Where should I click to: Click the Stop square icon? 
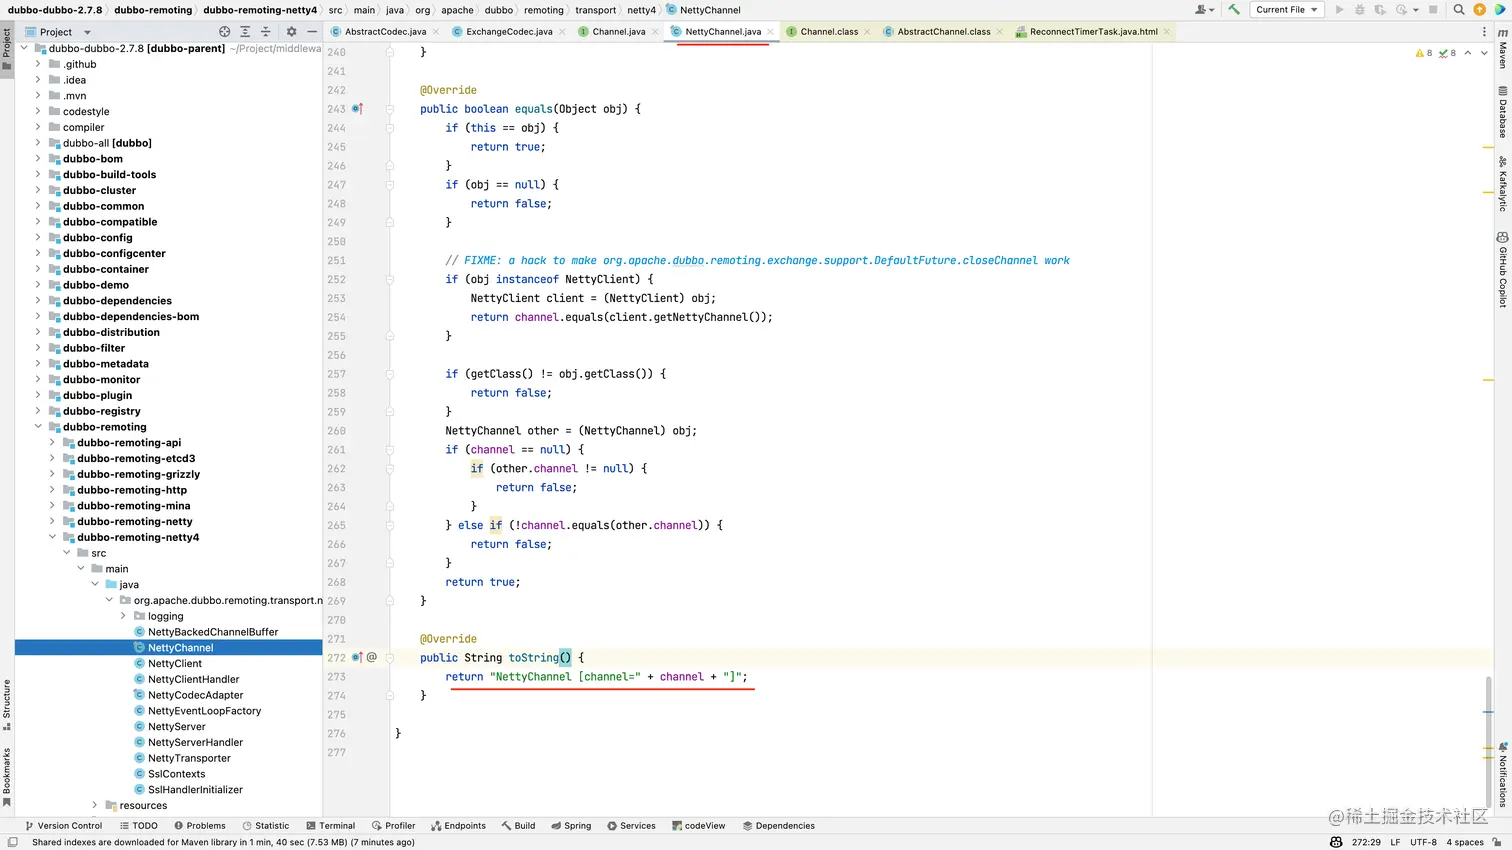click(1433, 10)
